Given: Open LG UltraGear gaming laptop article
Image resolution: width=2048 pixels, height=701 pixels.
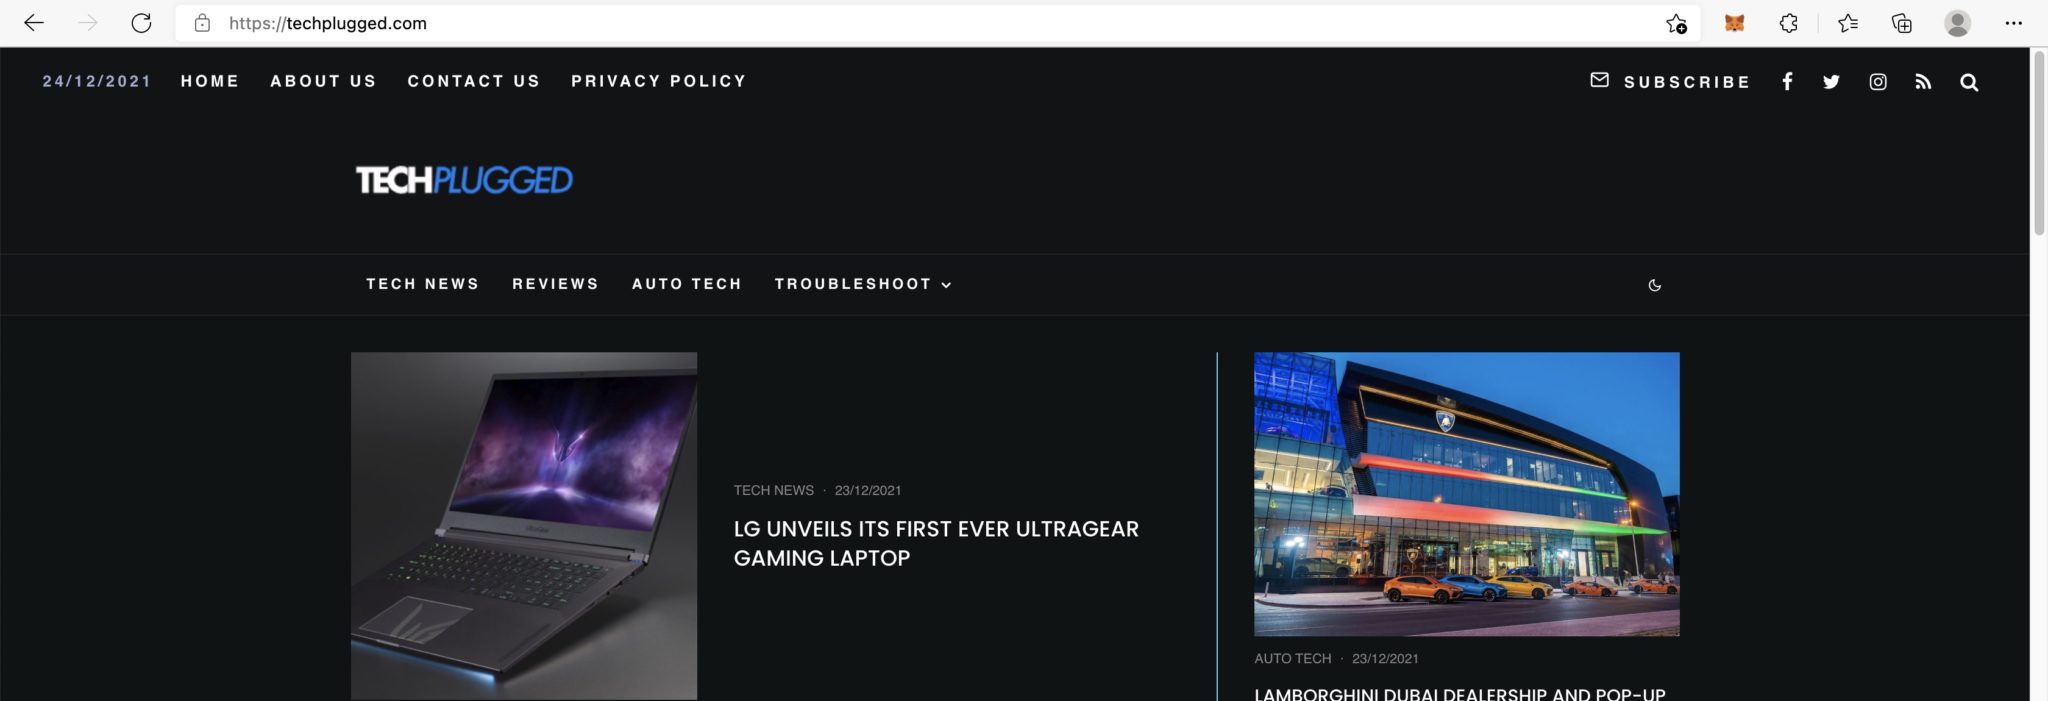Looking at the screenshot, I should point(935,543).
